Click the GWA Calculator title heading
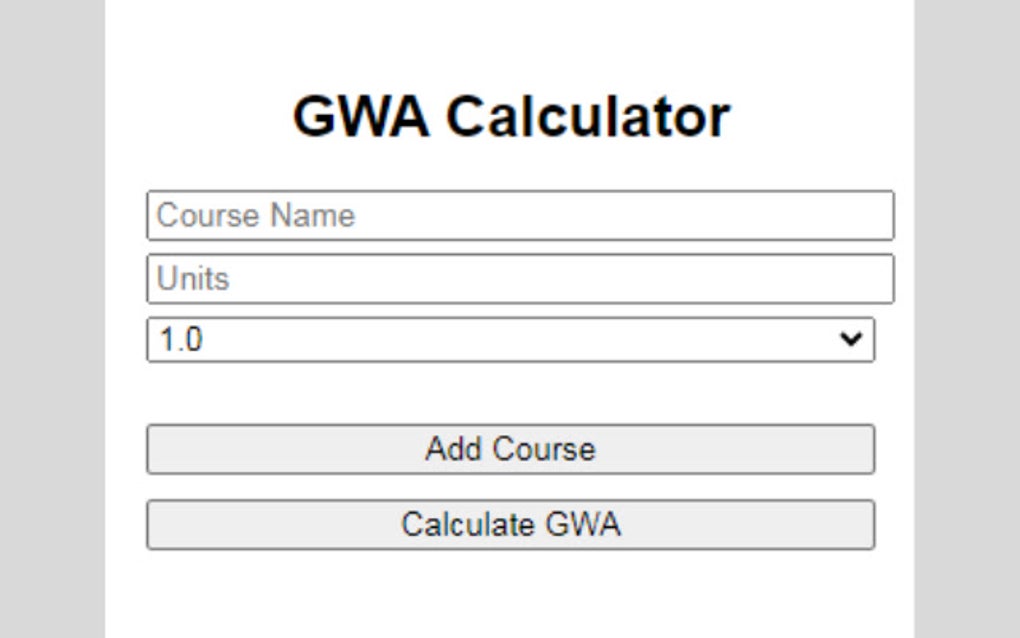 (510, 113)
